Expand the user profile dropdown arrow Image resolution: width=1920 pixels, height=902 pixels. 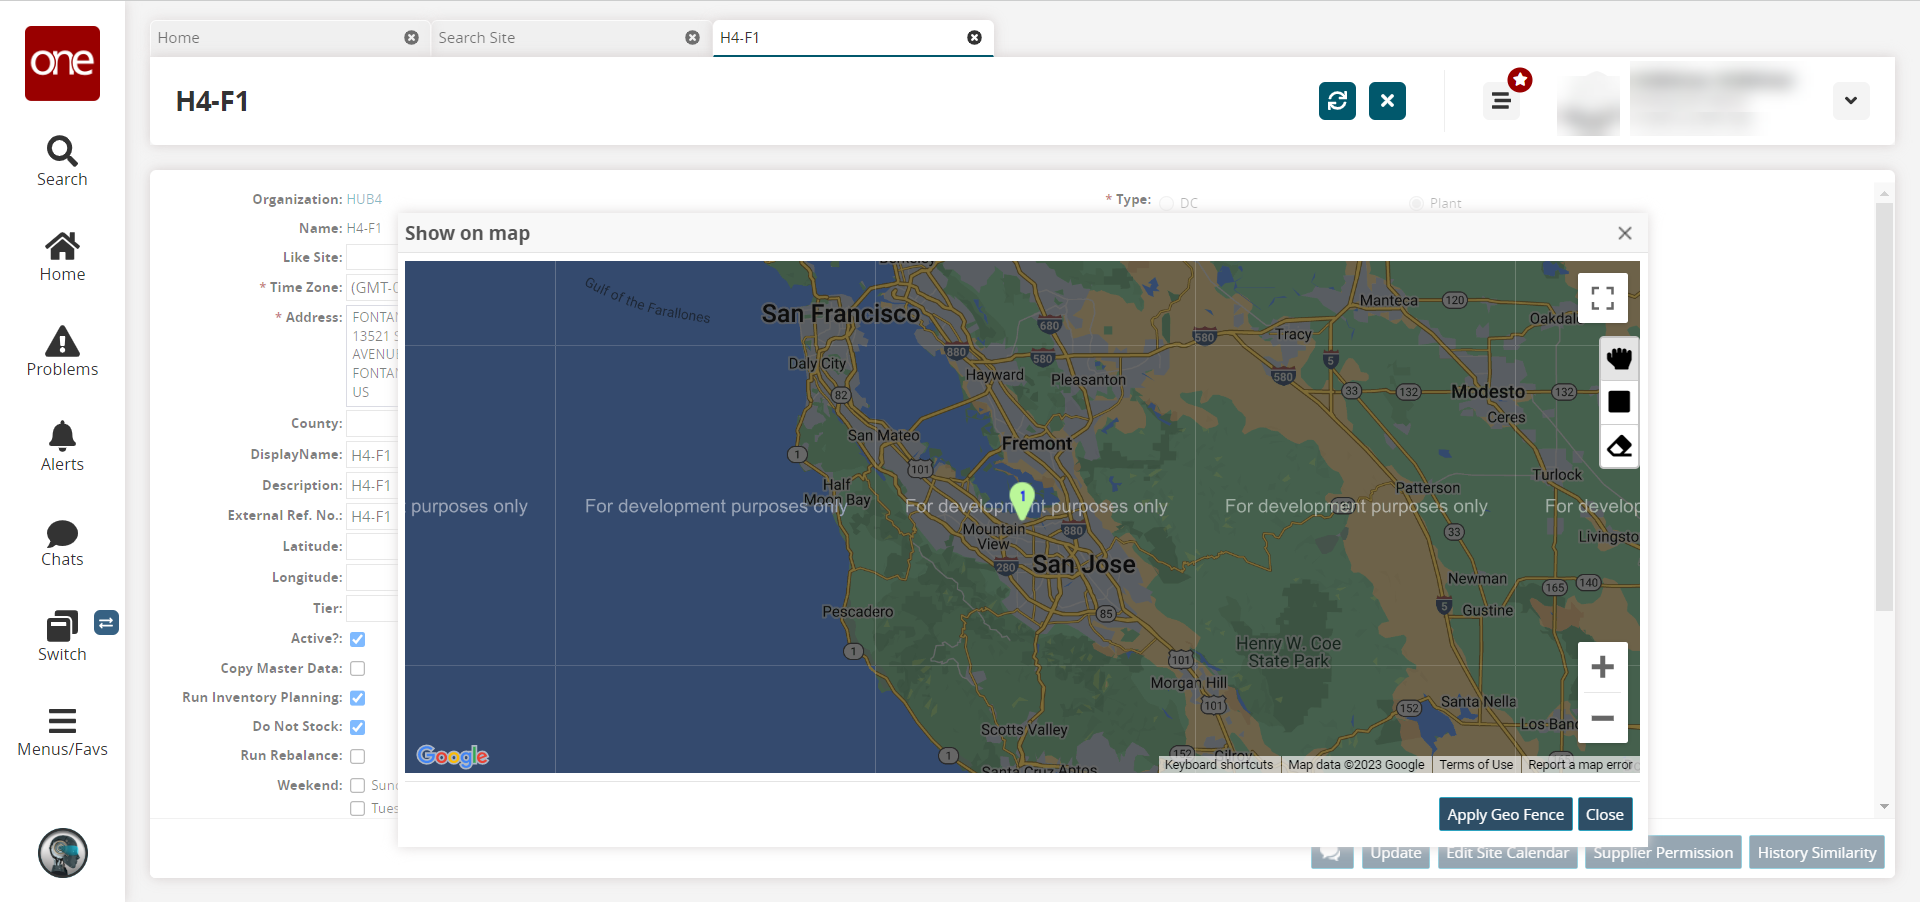point(1850,101)
